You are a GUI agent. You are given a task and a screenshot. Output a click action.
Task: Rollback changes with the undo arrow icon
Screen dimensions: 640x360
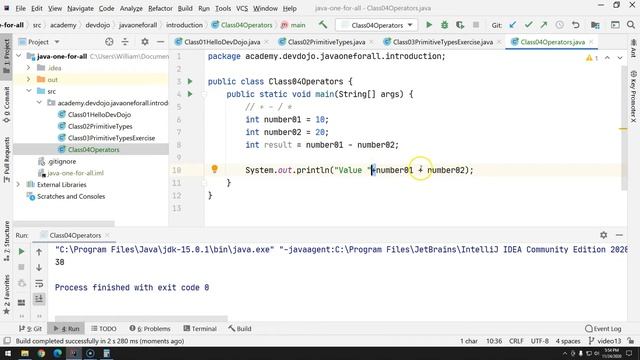pyautogui.click(x=576, y=25)
